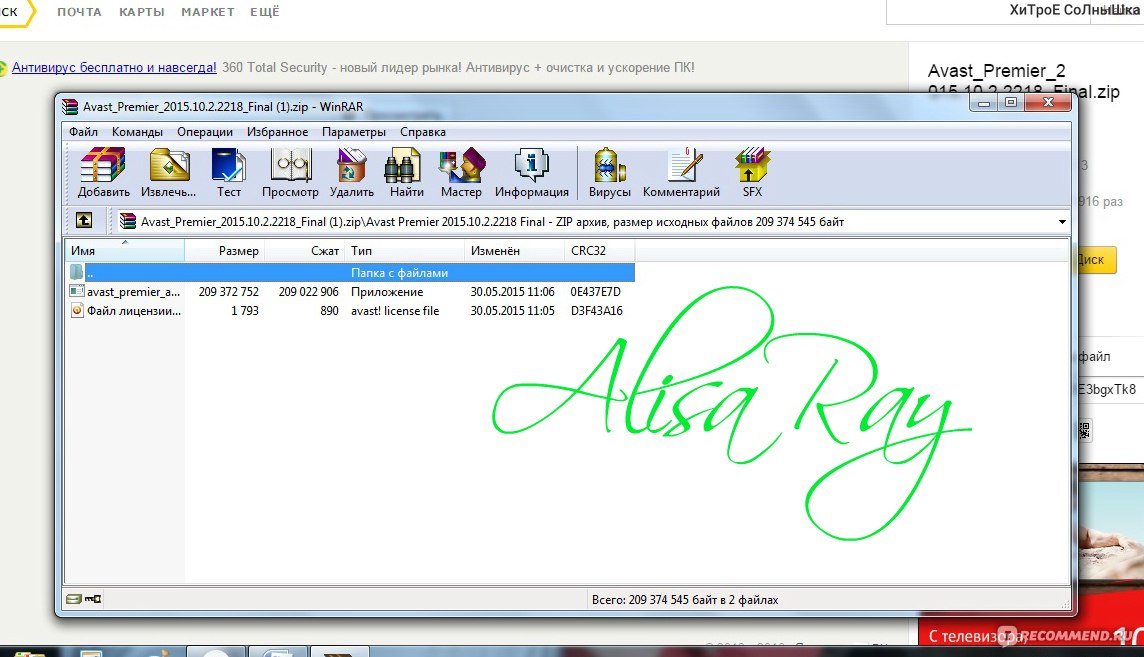
Task: Close the WinRAR window
Action: point(1048,103)
